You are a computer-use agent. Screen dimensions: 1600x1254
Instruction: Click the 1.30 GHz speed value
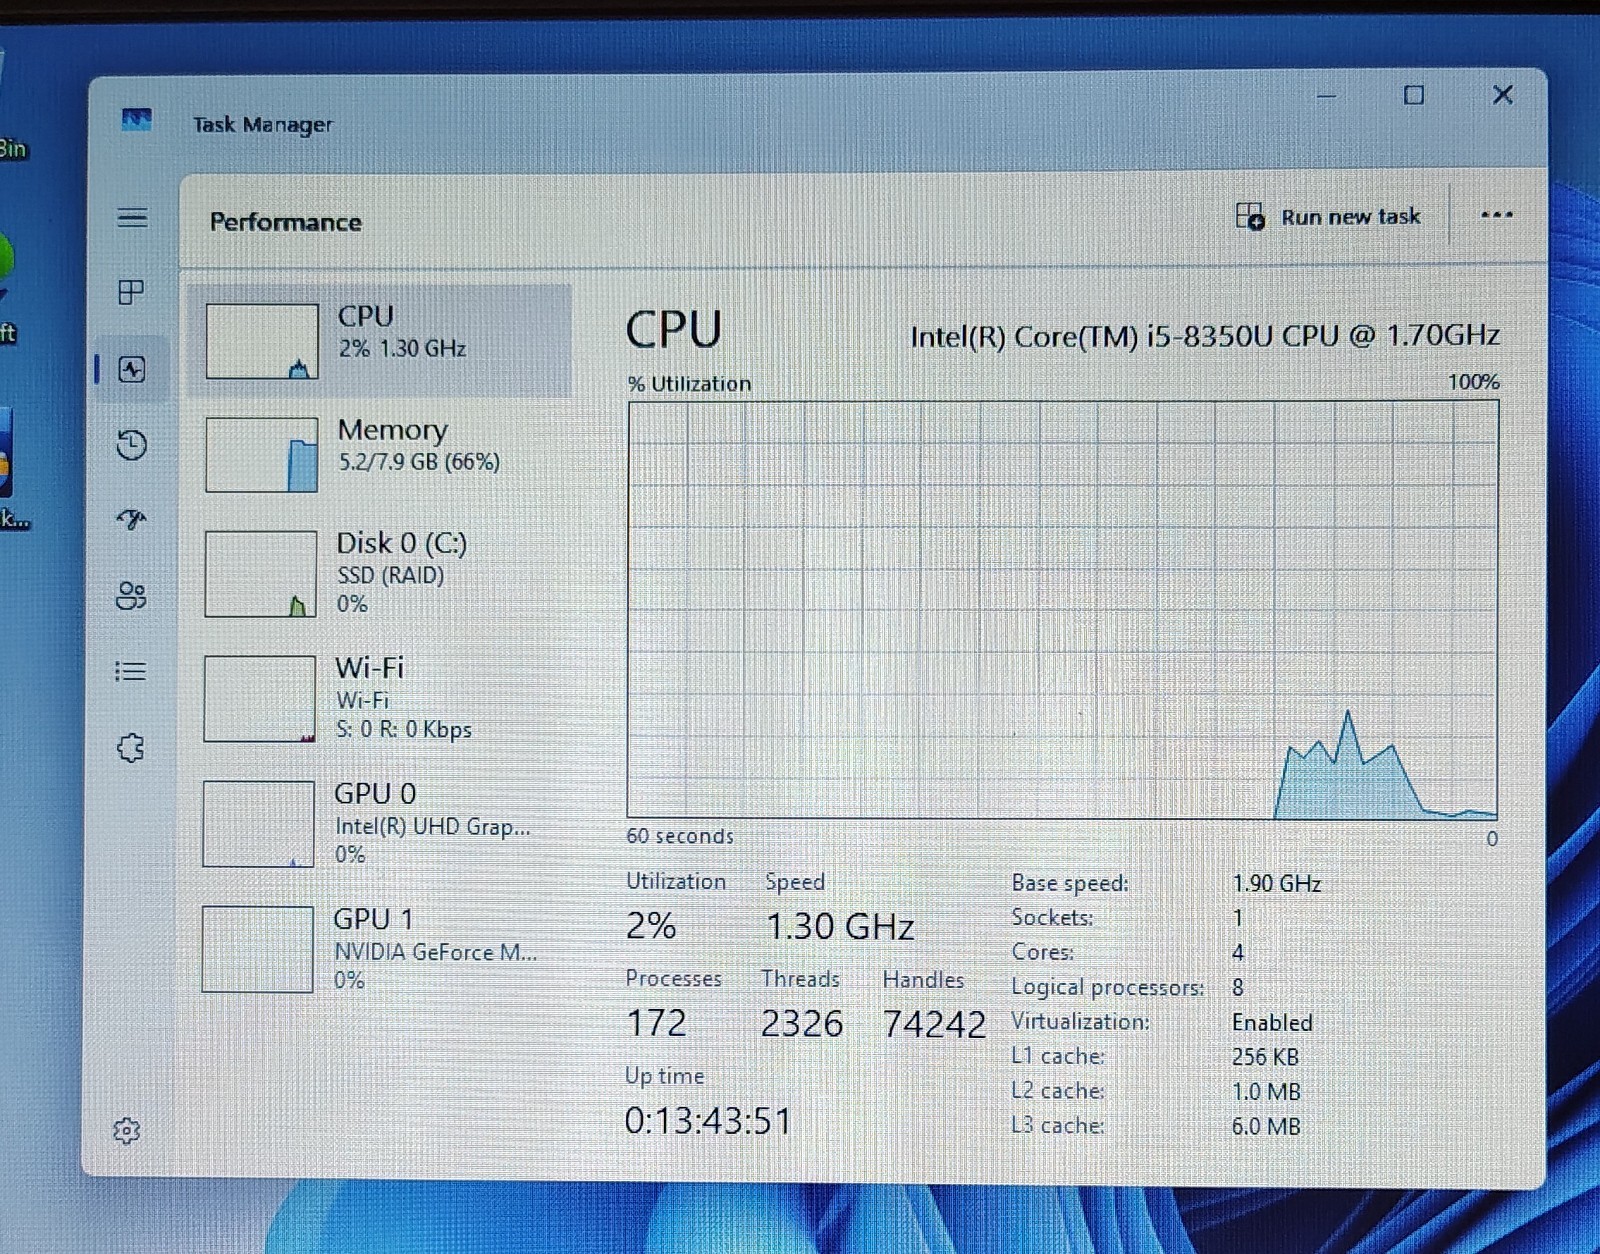[840, 927]
